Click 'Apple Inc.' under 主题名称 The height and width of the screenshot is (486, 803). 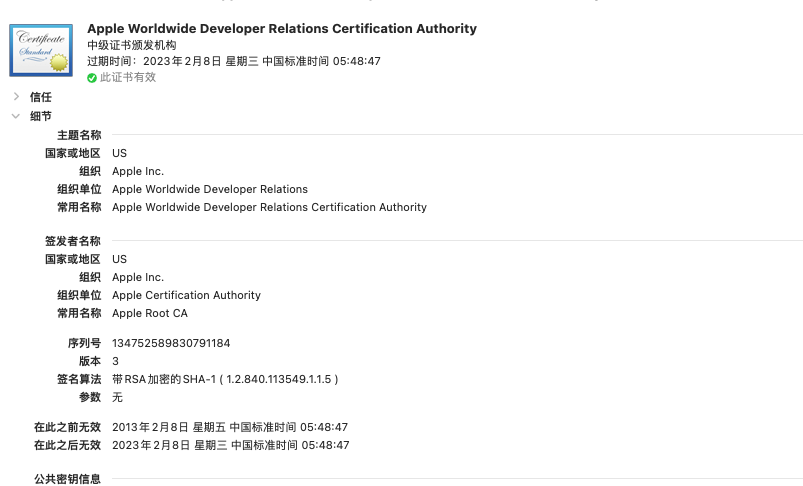click(x=138, y=172)
